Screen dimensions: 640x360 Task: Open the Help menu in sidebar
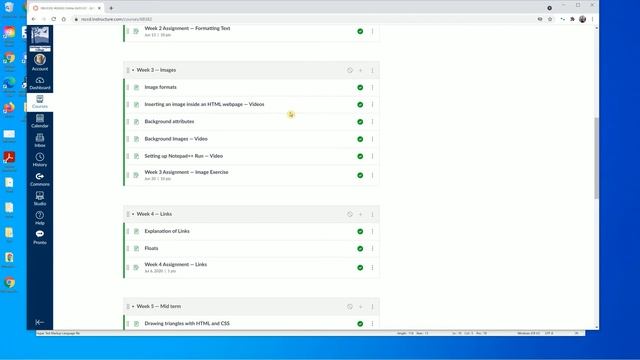tap(40, 218)
